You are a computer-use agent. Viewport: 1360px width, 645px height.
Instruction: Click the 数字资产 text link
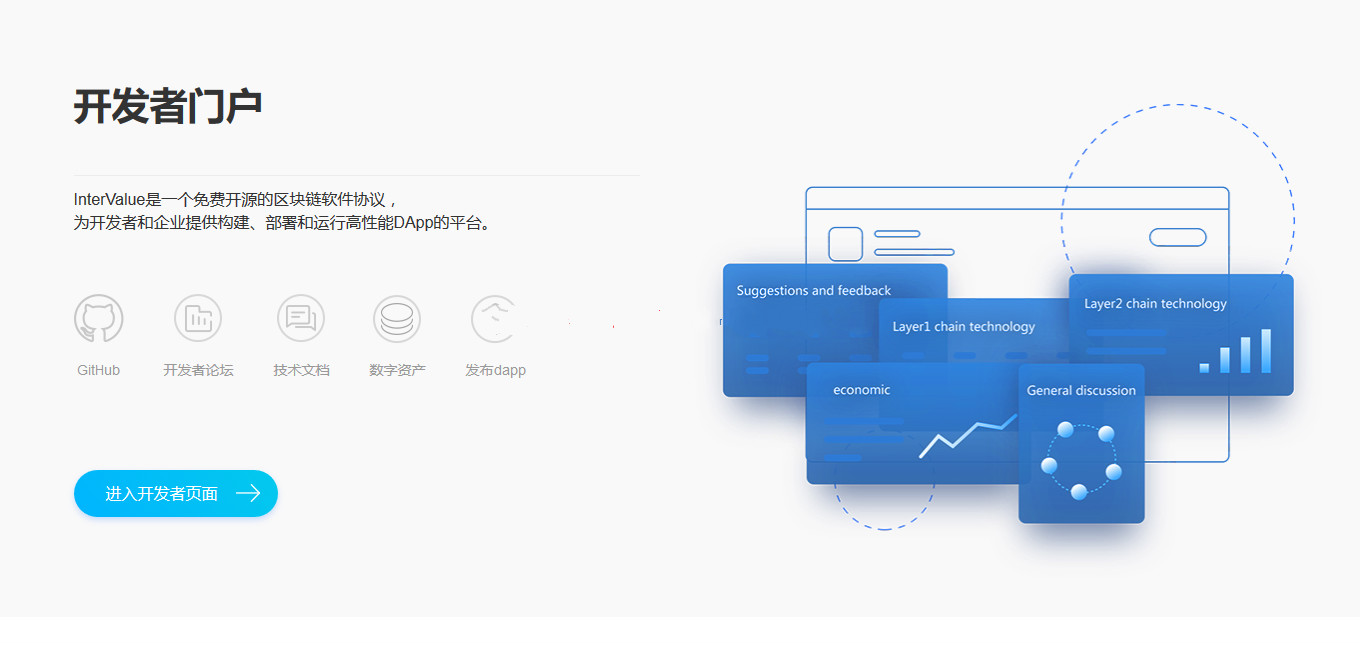click(397, 370)
